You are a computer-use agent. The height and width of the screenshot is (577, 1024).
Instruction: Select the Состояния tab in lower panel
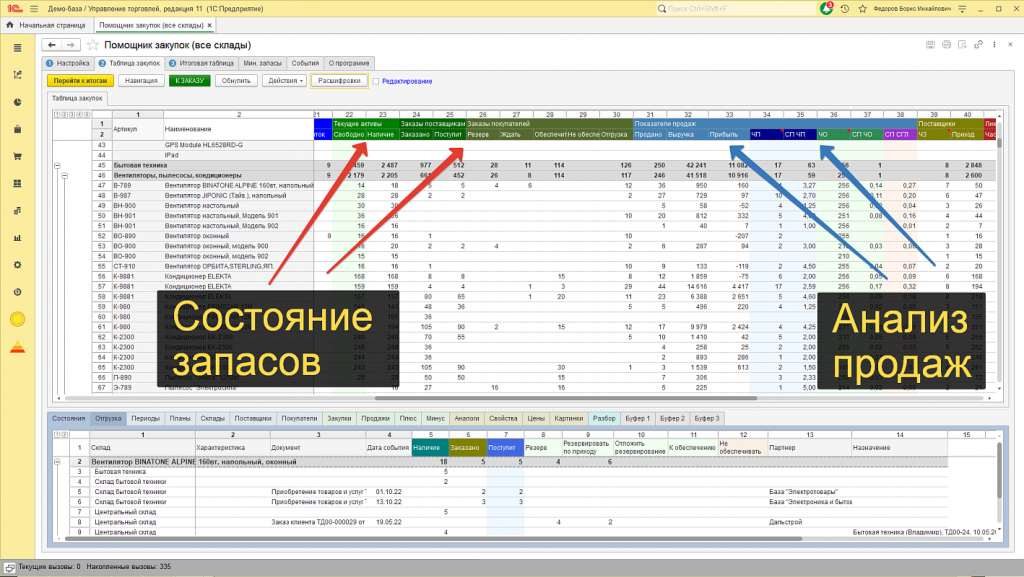[x=69, y=418]
